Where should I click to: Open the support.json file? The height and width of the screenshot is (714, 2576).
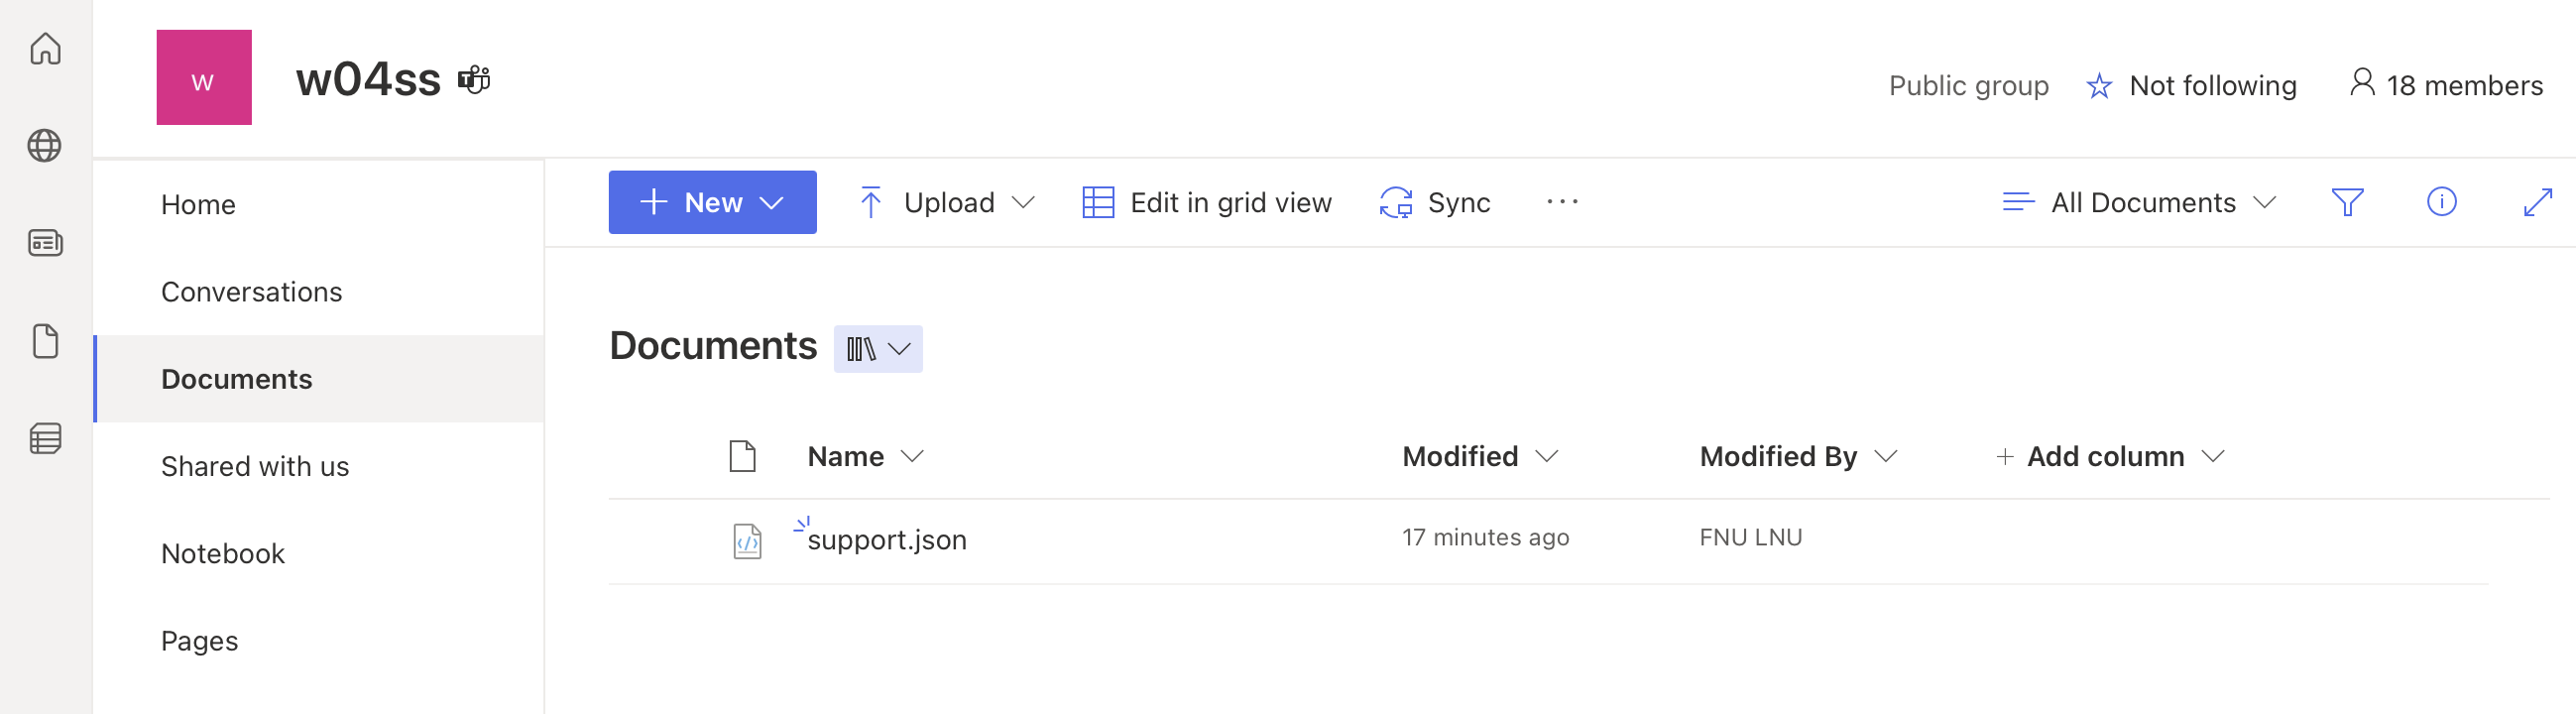click(887, 539)
